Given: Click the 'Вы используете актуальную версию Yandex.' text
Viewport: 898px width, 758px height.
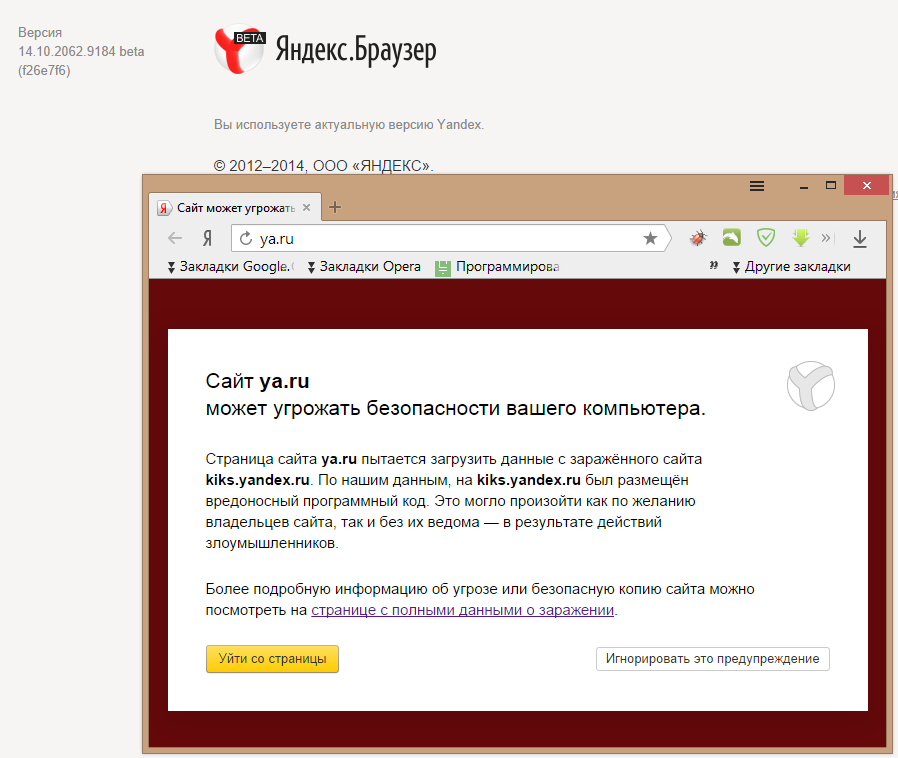Looking at the screenshot, I should [x=349, y=124].
